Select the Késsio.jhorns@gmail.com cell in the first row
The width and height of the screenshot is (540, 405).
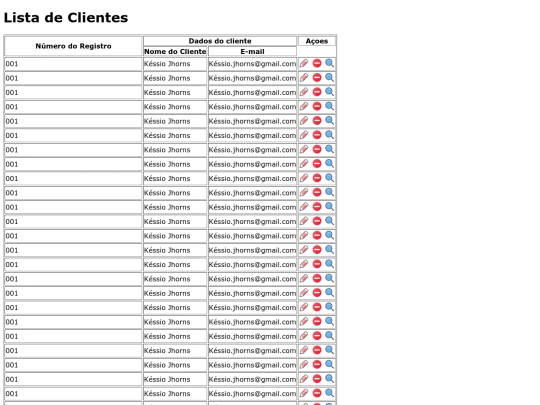click(252, 64)
